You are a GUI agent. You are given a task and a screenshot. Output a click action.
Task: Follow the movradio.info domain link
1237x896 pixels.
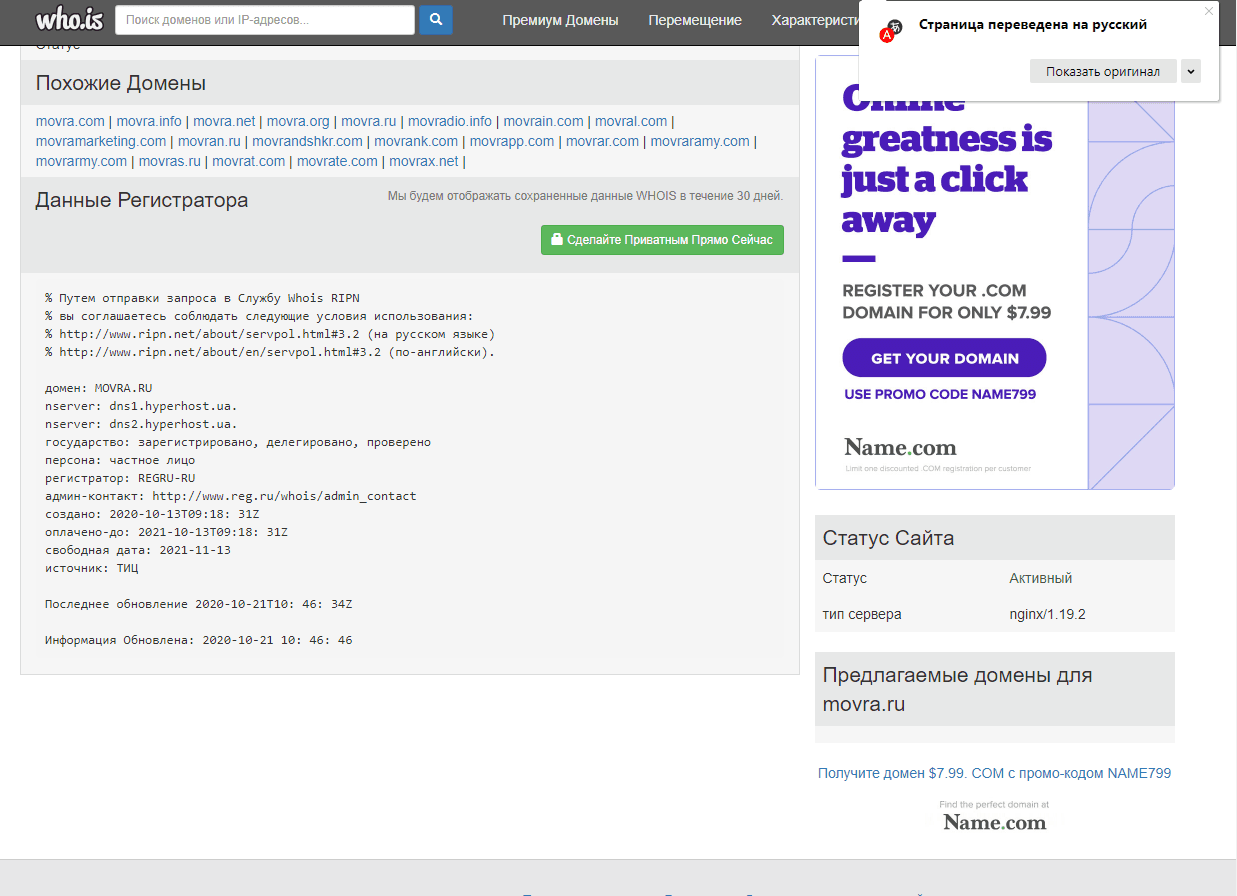click(x=449, y=121)
